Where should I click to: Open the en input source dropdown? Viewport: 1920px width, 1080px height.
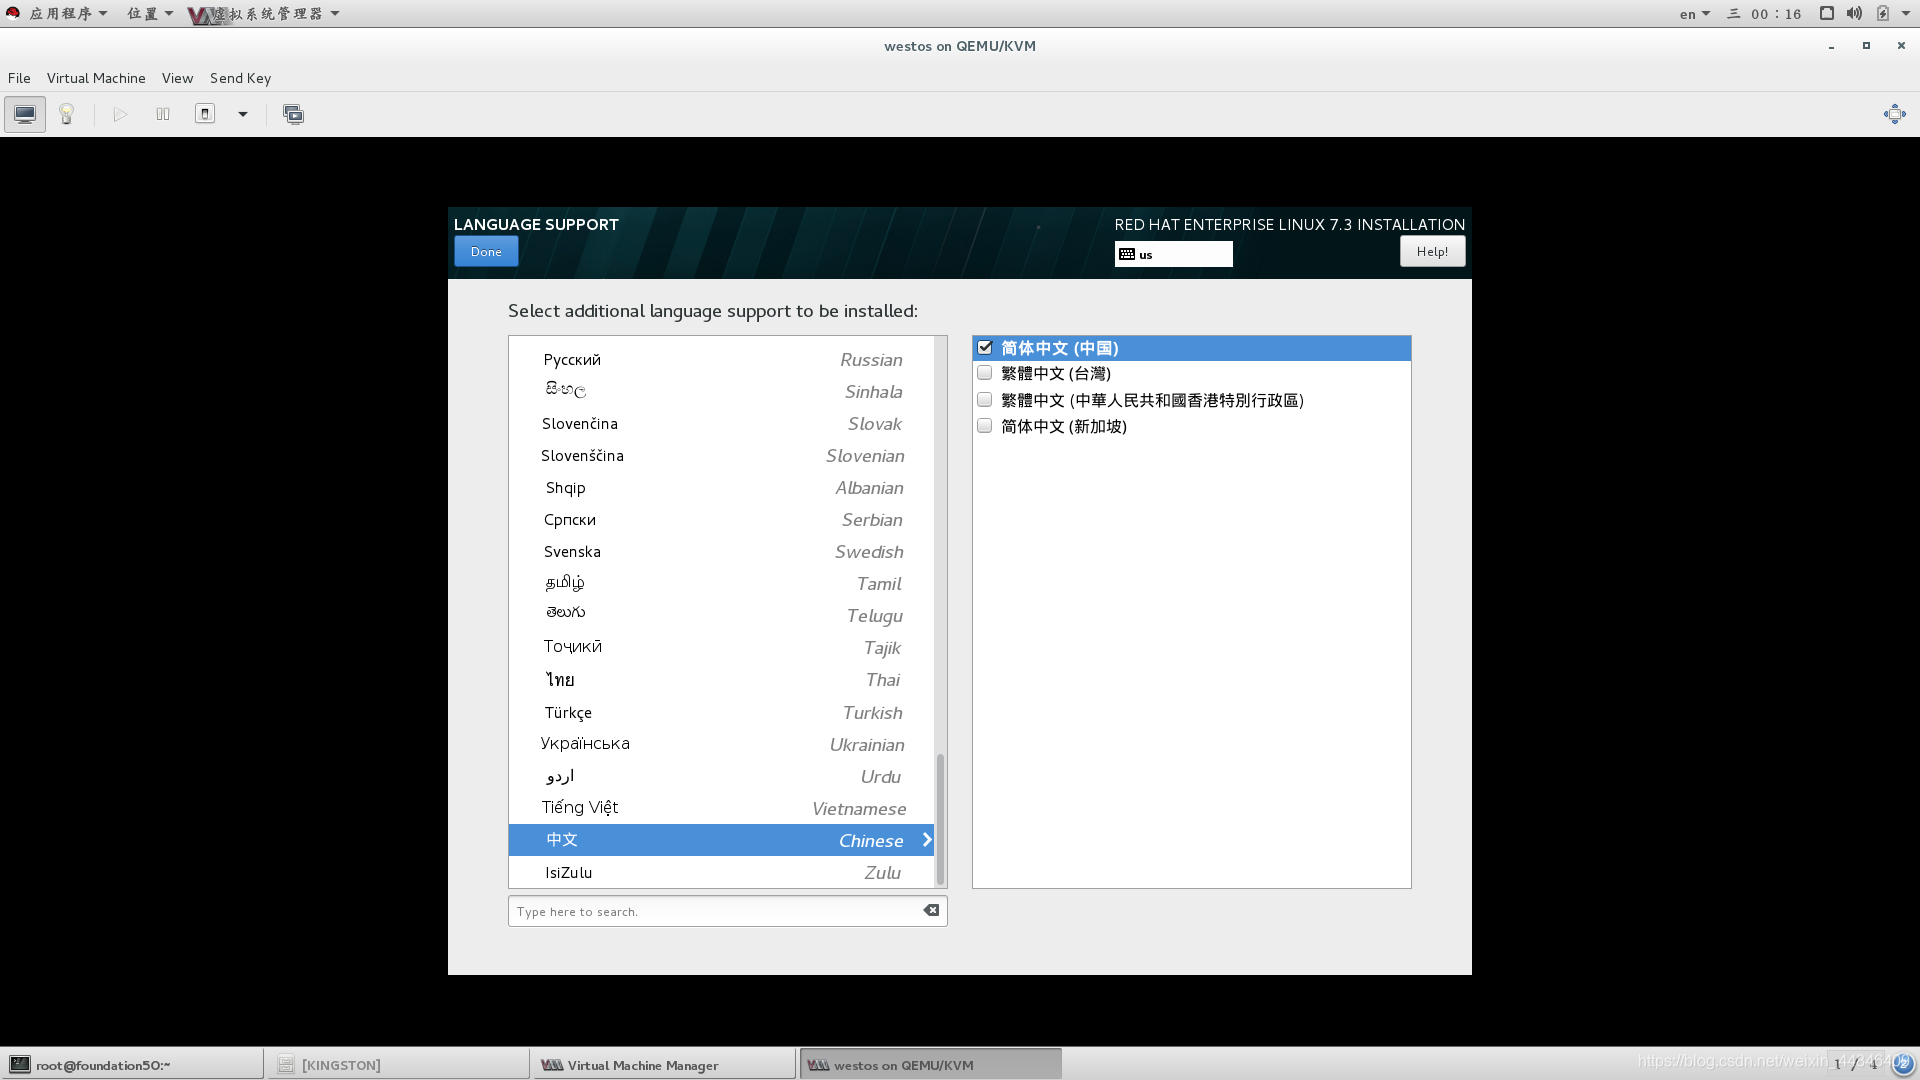click(x=1695, y=13)
